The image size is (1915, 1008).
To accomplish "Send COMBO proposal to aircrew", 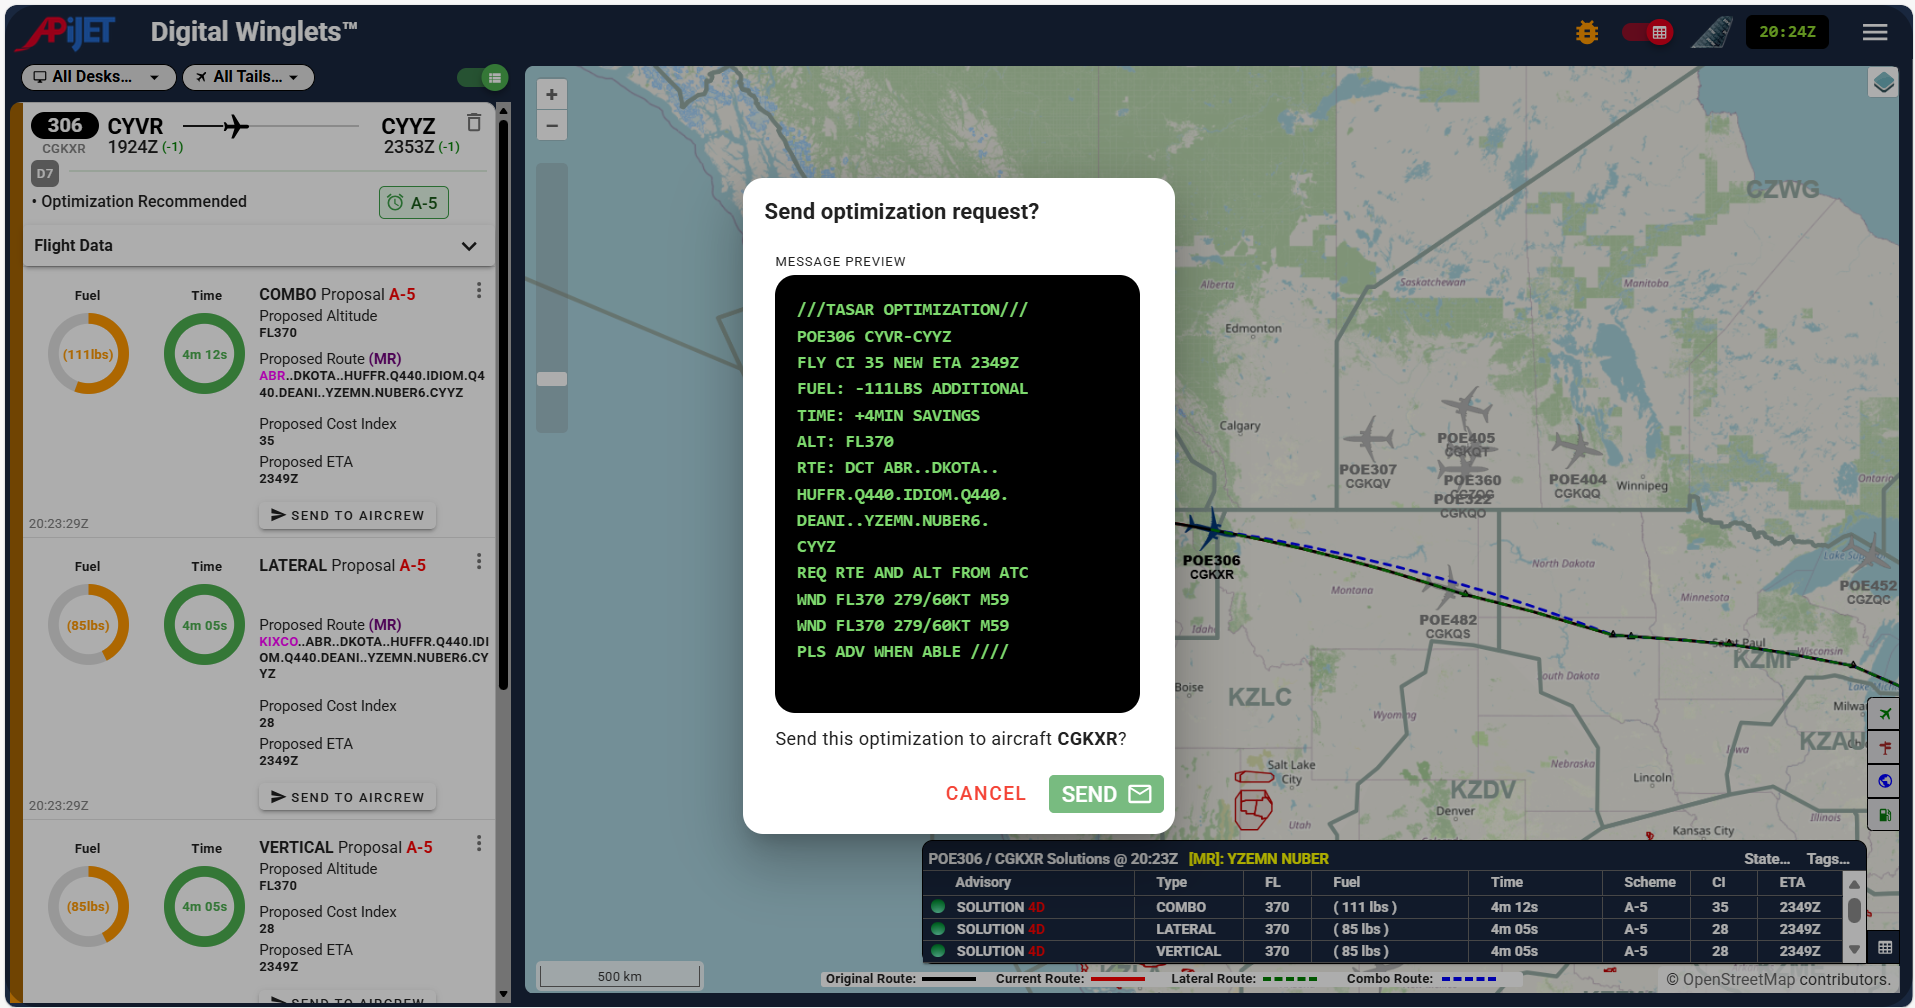I will pos(348,515).
